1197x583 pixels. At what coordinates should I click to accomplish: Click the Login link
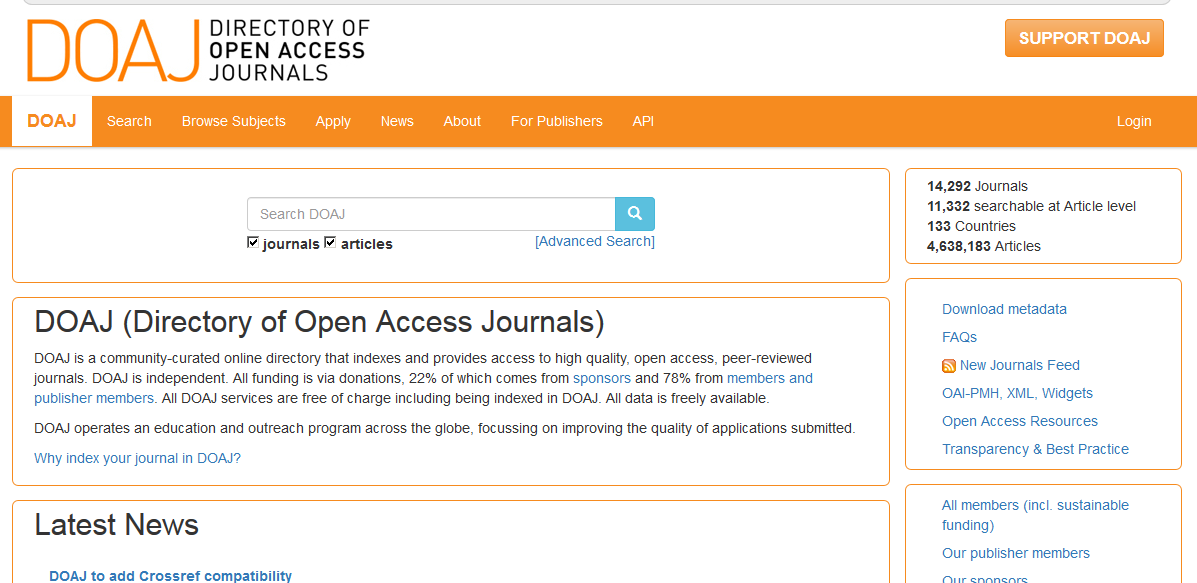(1133, 121)
